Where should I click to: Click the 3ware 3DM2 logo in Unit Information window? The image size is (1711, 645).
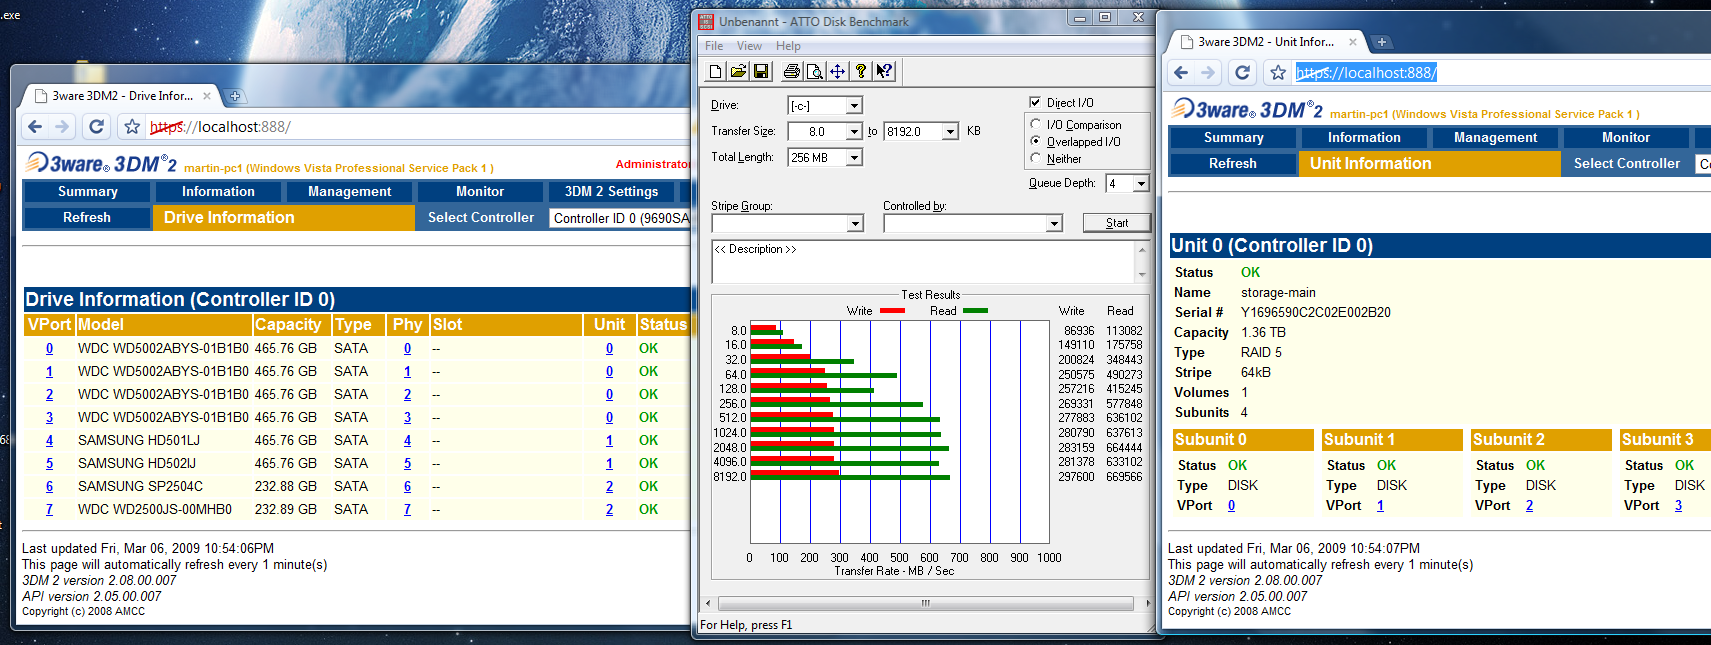1248,110
